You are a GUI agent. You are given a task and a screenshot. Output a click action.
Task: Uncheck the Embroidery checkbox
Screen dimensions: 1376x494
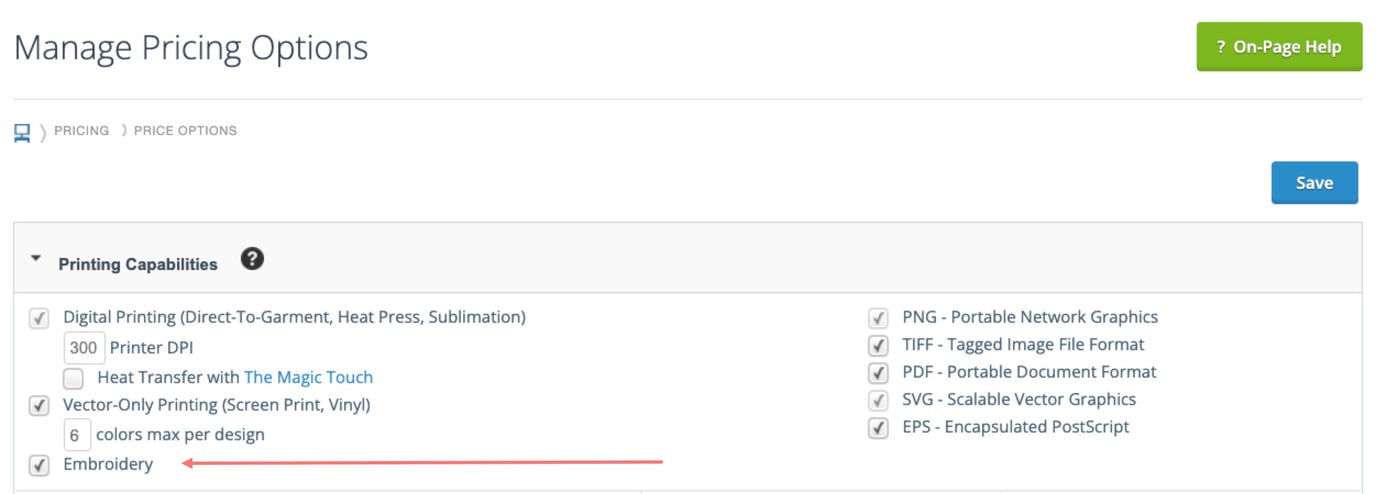(39, 466)
